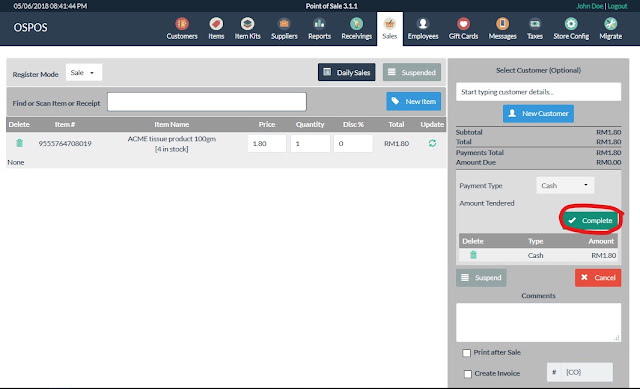
Task: Click the invoice number {CO} field
Action: click(x=587, y=372)
